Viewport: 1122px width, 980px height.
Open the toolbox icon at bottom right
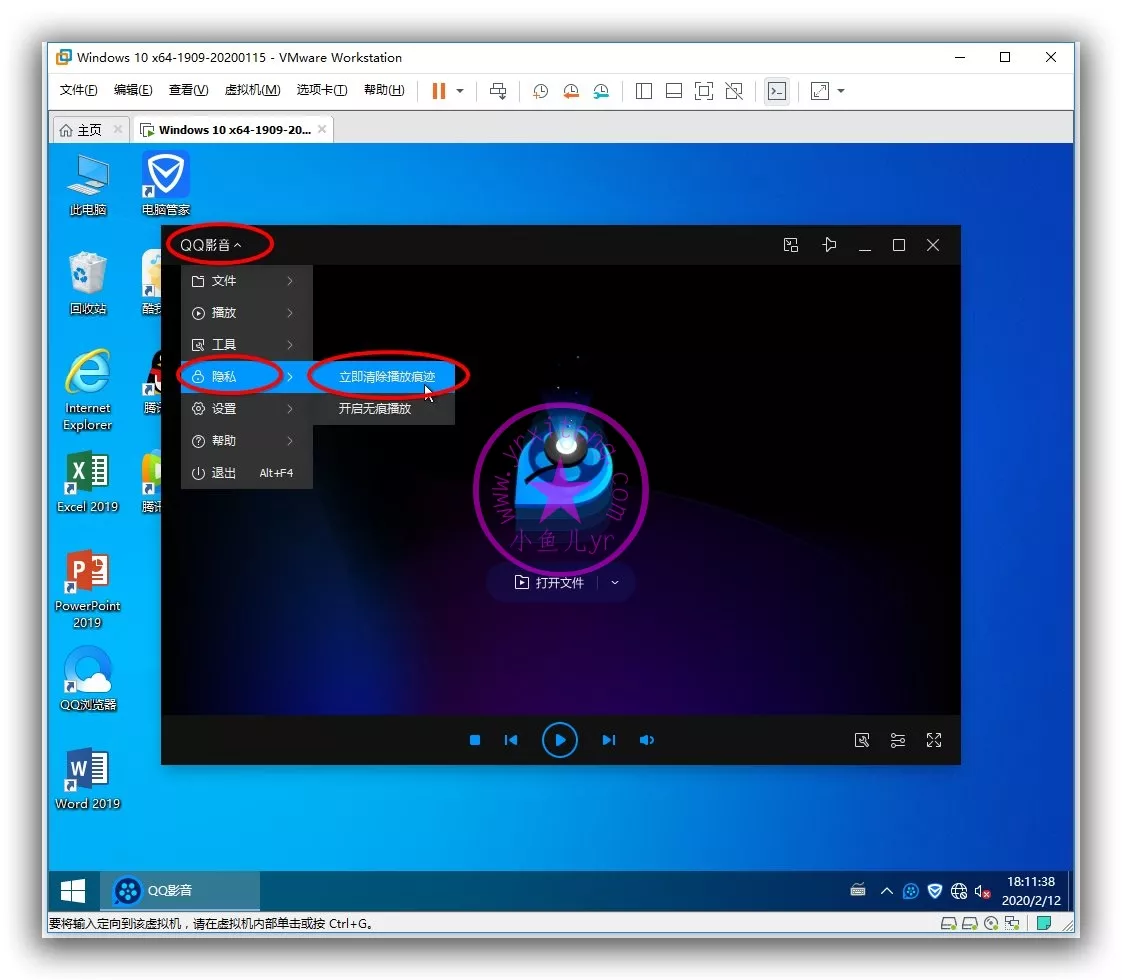coord(862,740)
